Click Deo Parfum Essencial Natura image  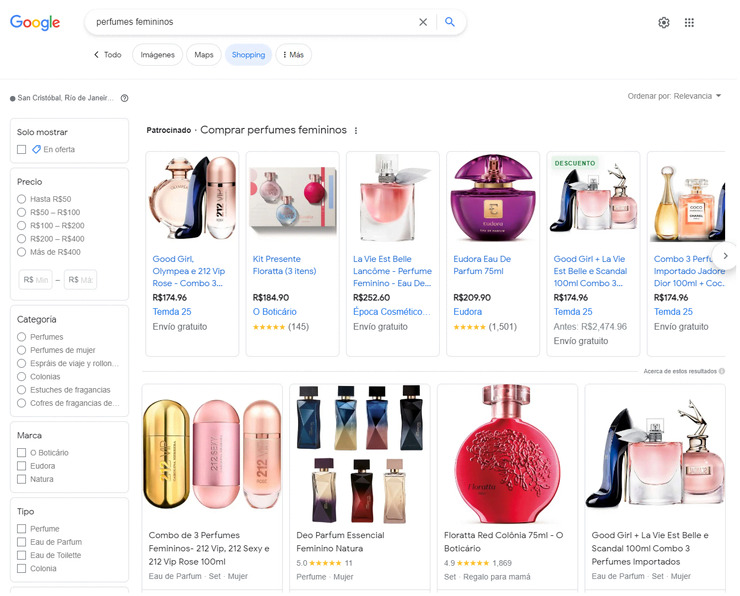click(360, 454)
